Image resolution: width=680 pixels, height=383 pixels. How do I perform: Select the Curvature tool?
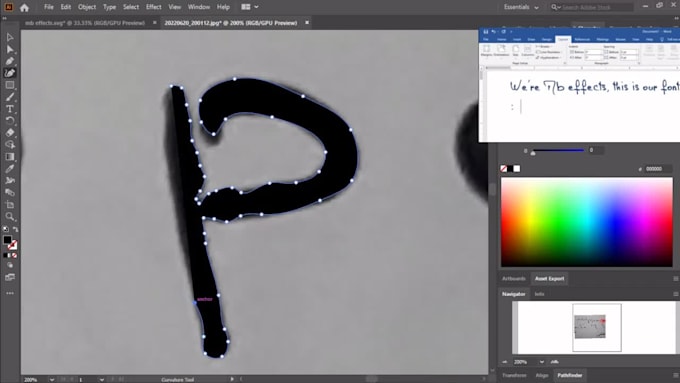(x=10, y=73)
